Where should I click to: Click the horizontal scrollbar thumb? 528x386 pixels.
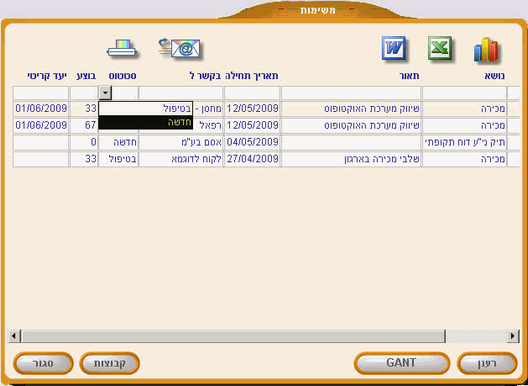233,336
